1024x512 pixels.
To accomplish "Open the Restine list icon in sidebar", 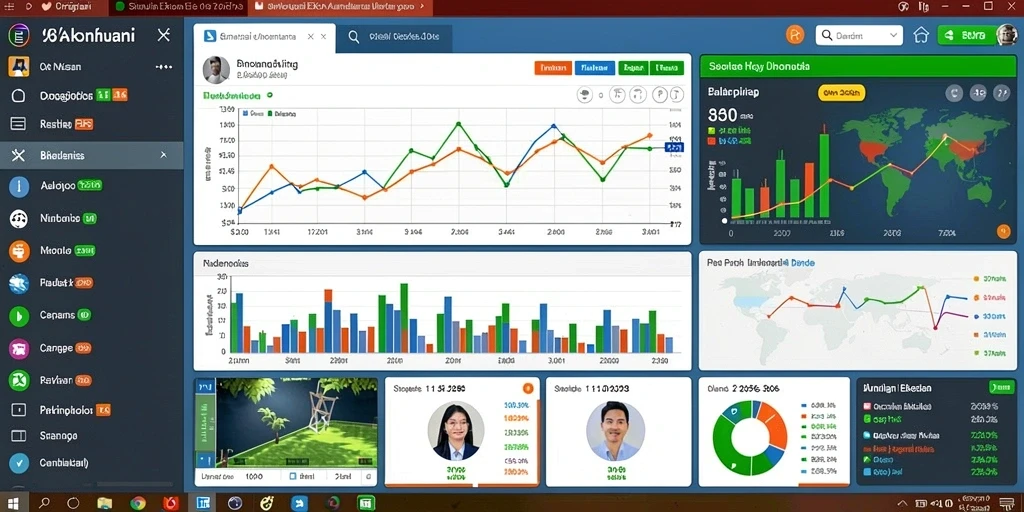I will click(x=18, y=123).
